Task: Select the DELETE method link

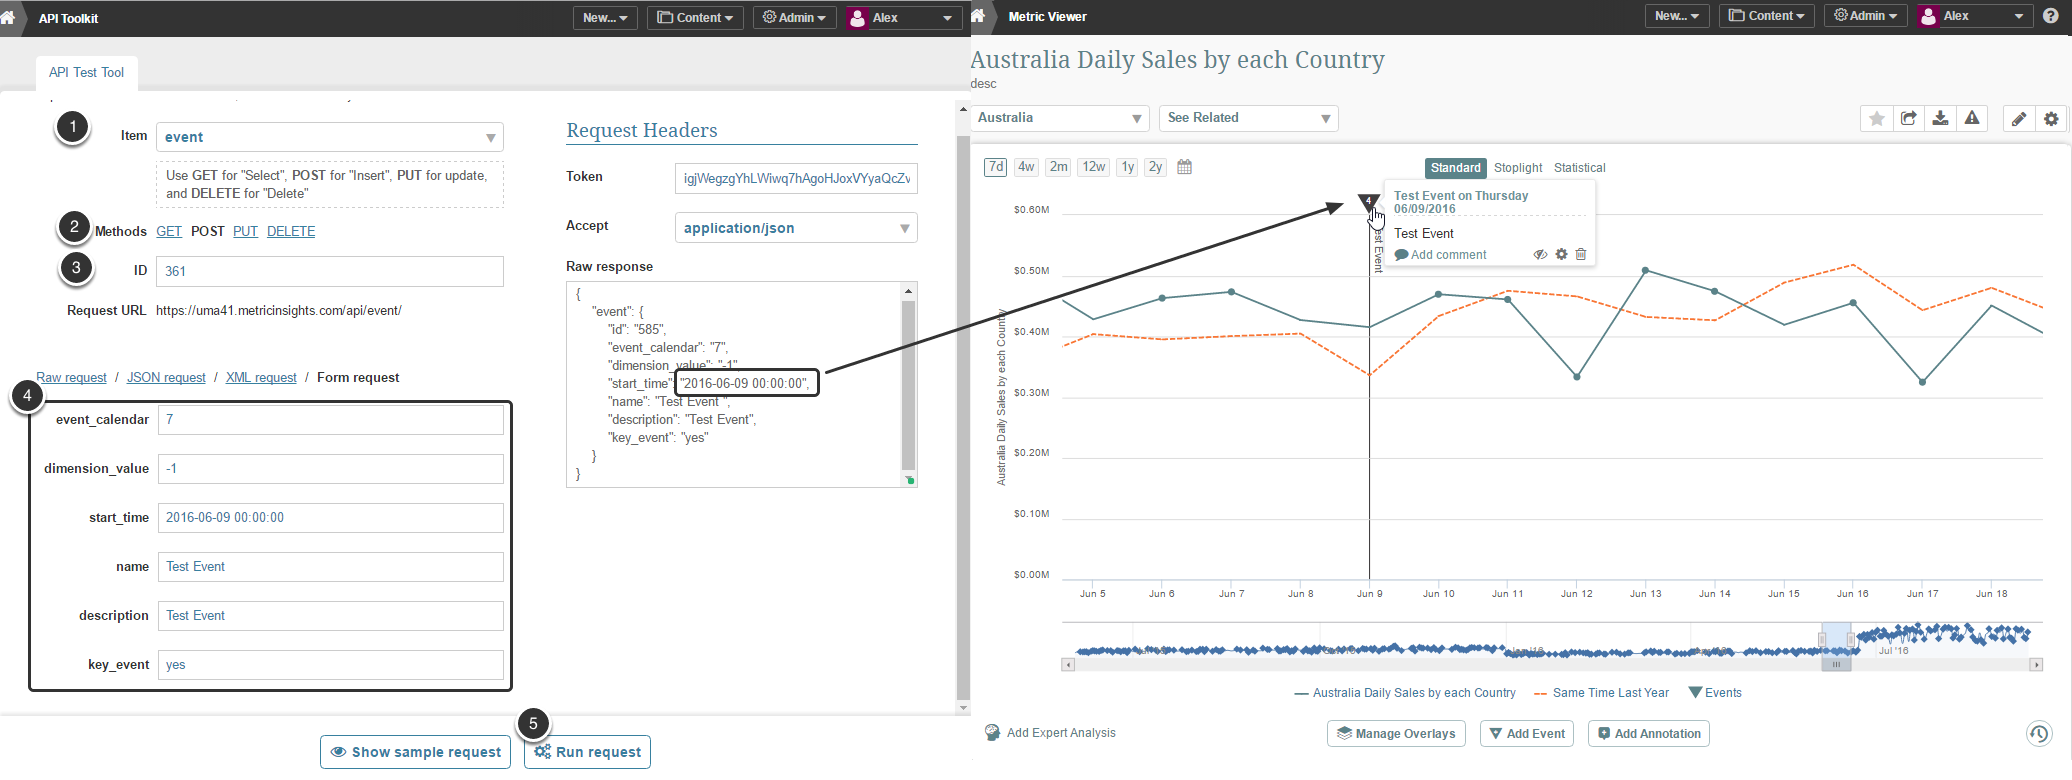Action: point(291,231)
